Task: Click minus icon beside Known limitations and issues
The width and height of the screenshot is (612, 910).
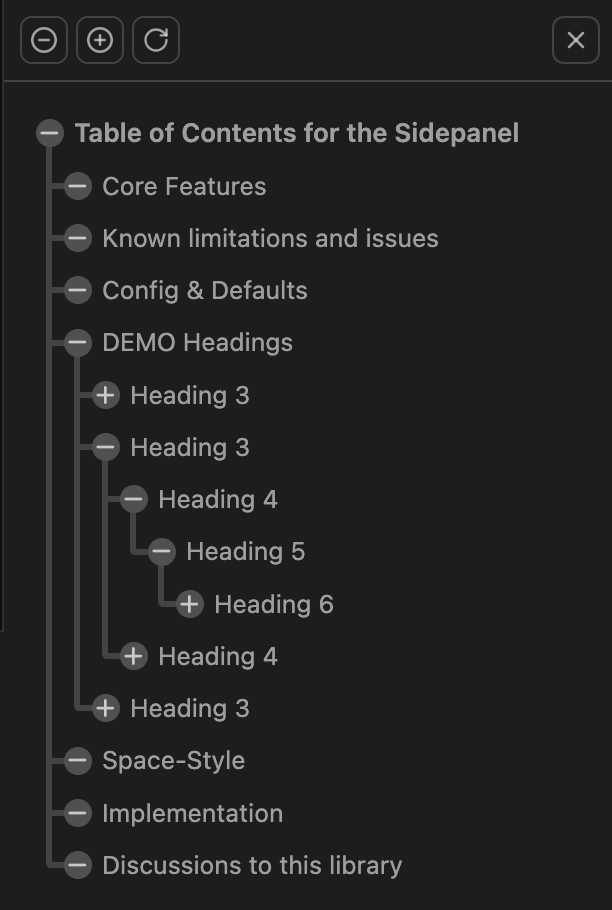Action: (x=78, y=238)
